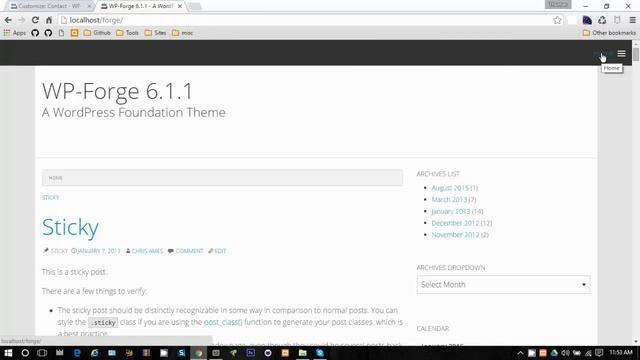Open the Select Month archives dropdown

[x=503, y=284]
